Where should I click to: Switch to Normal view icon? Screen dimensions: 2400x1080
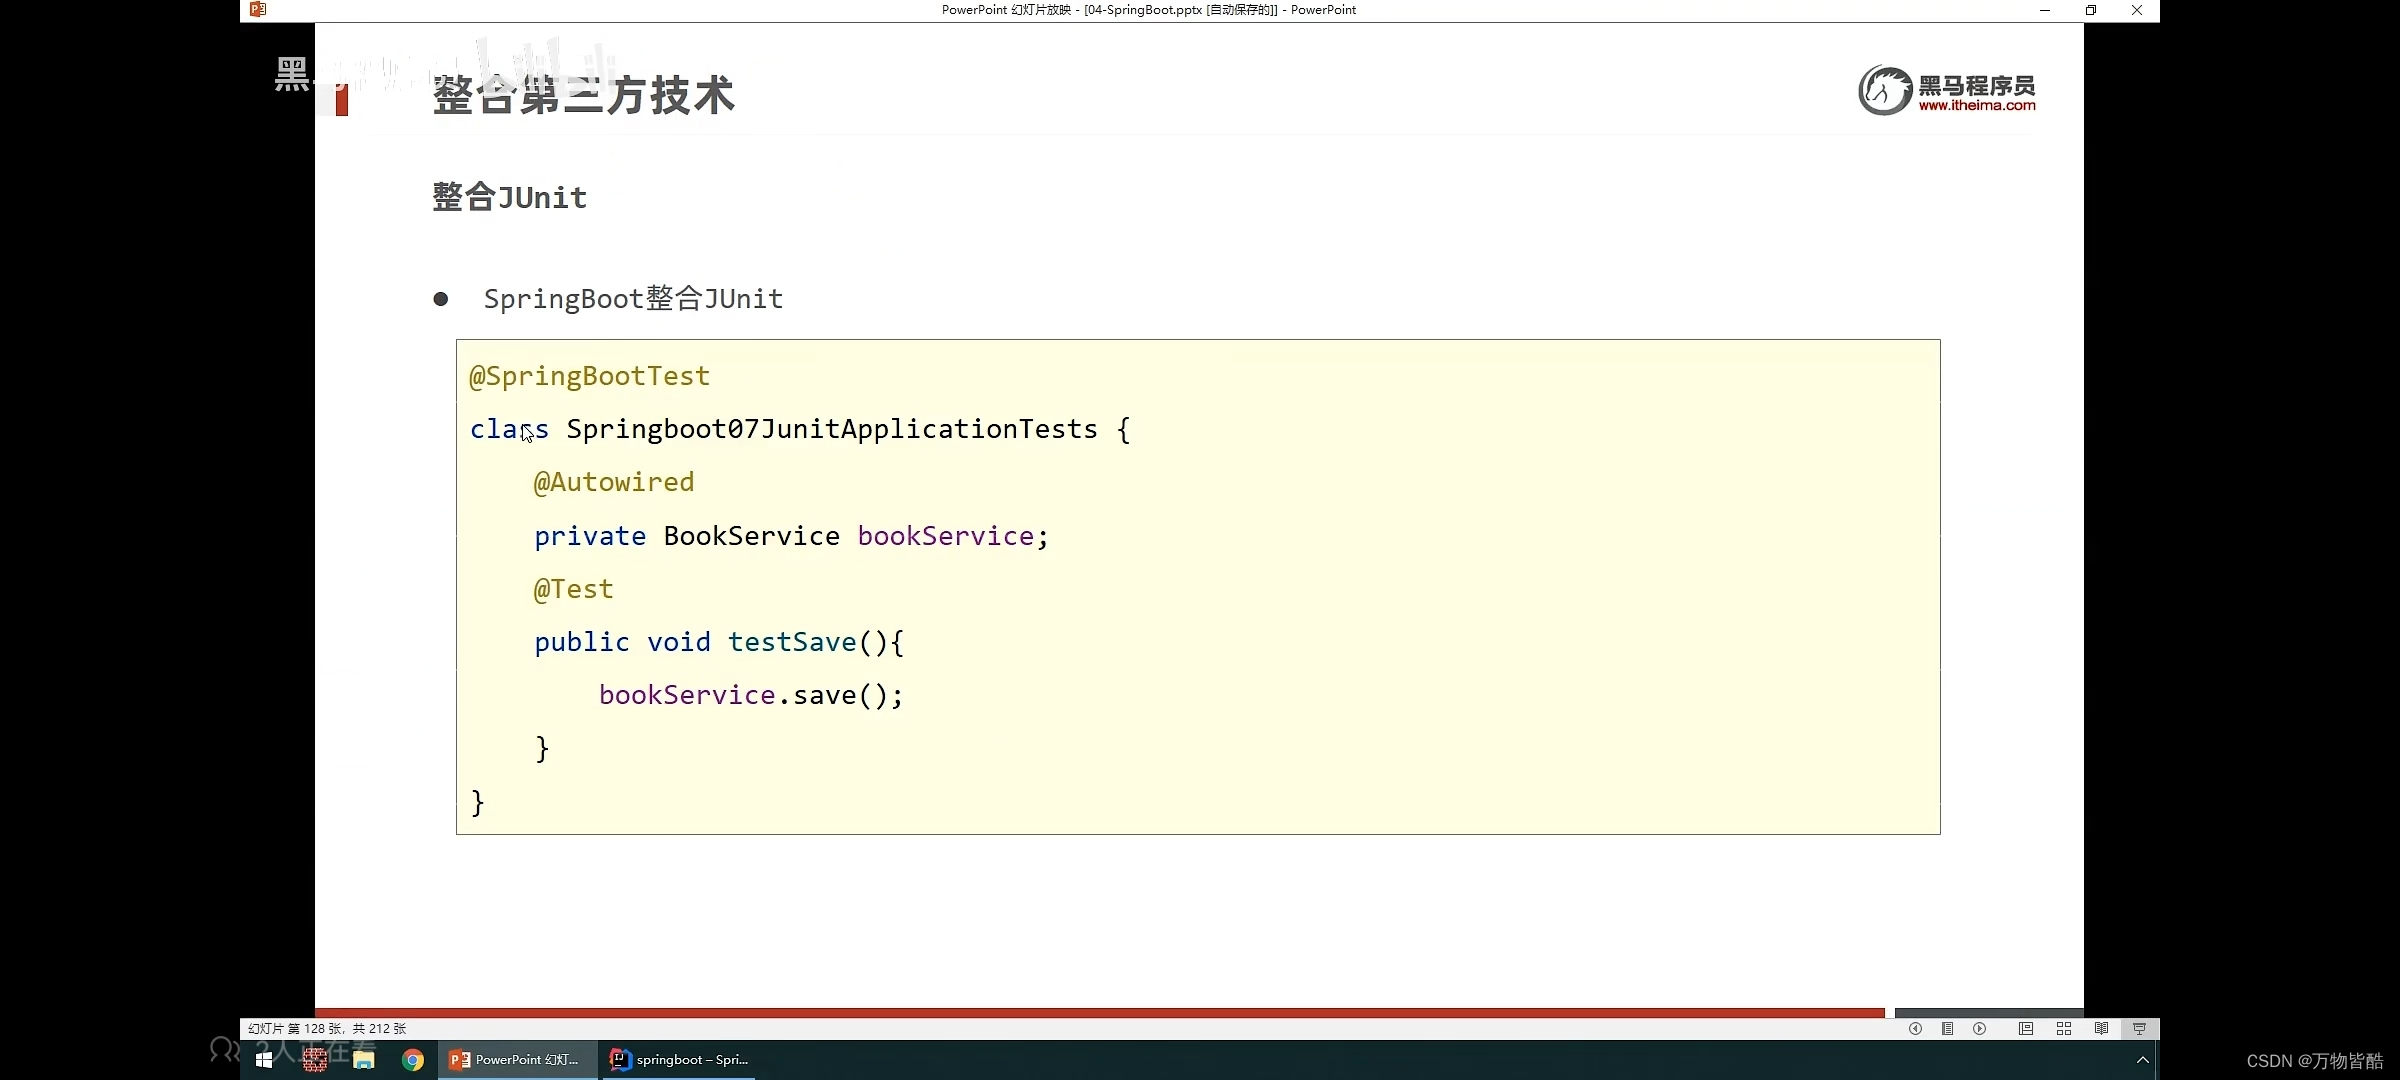(2025, 1028)
